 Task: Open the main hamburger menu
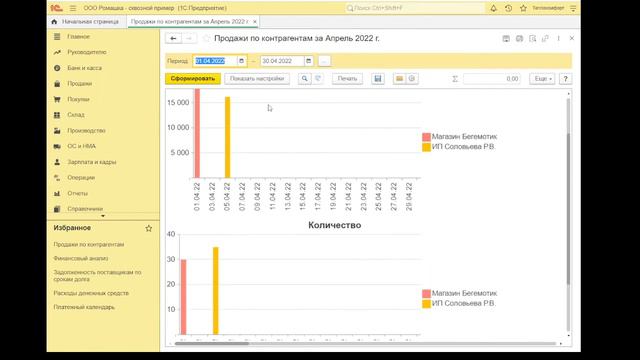click(73, 8)
